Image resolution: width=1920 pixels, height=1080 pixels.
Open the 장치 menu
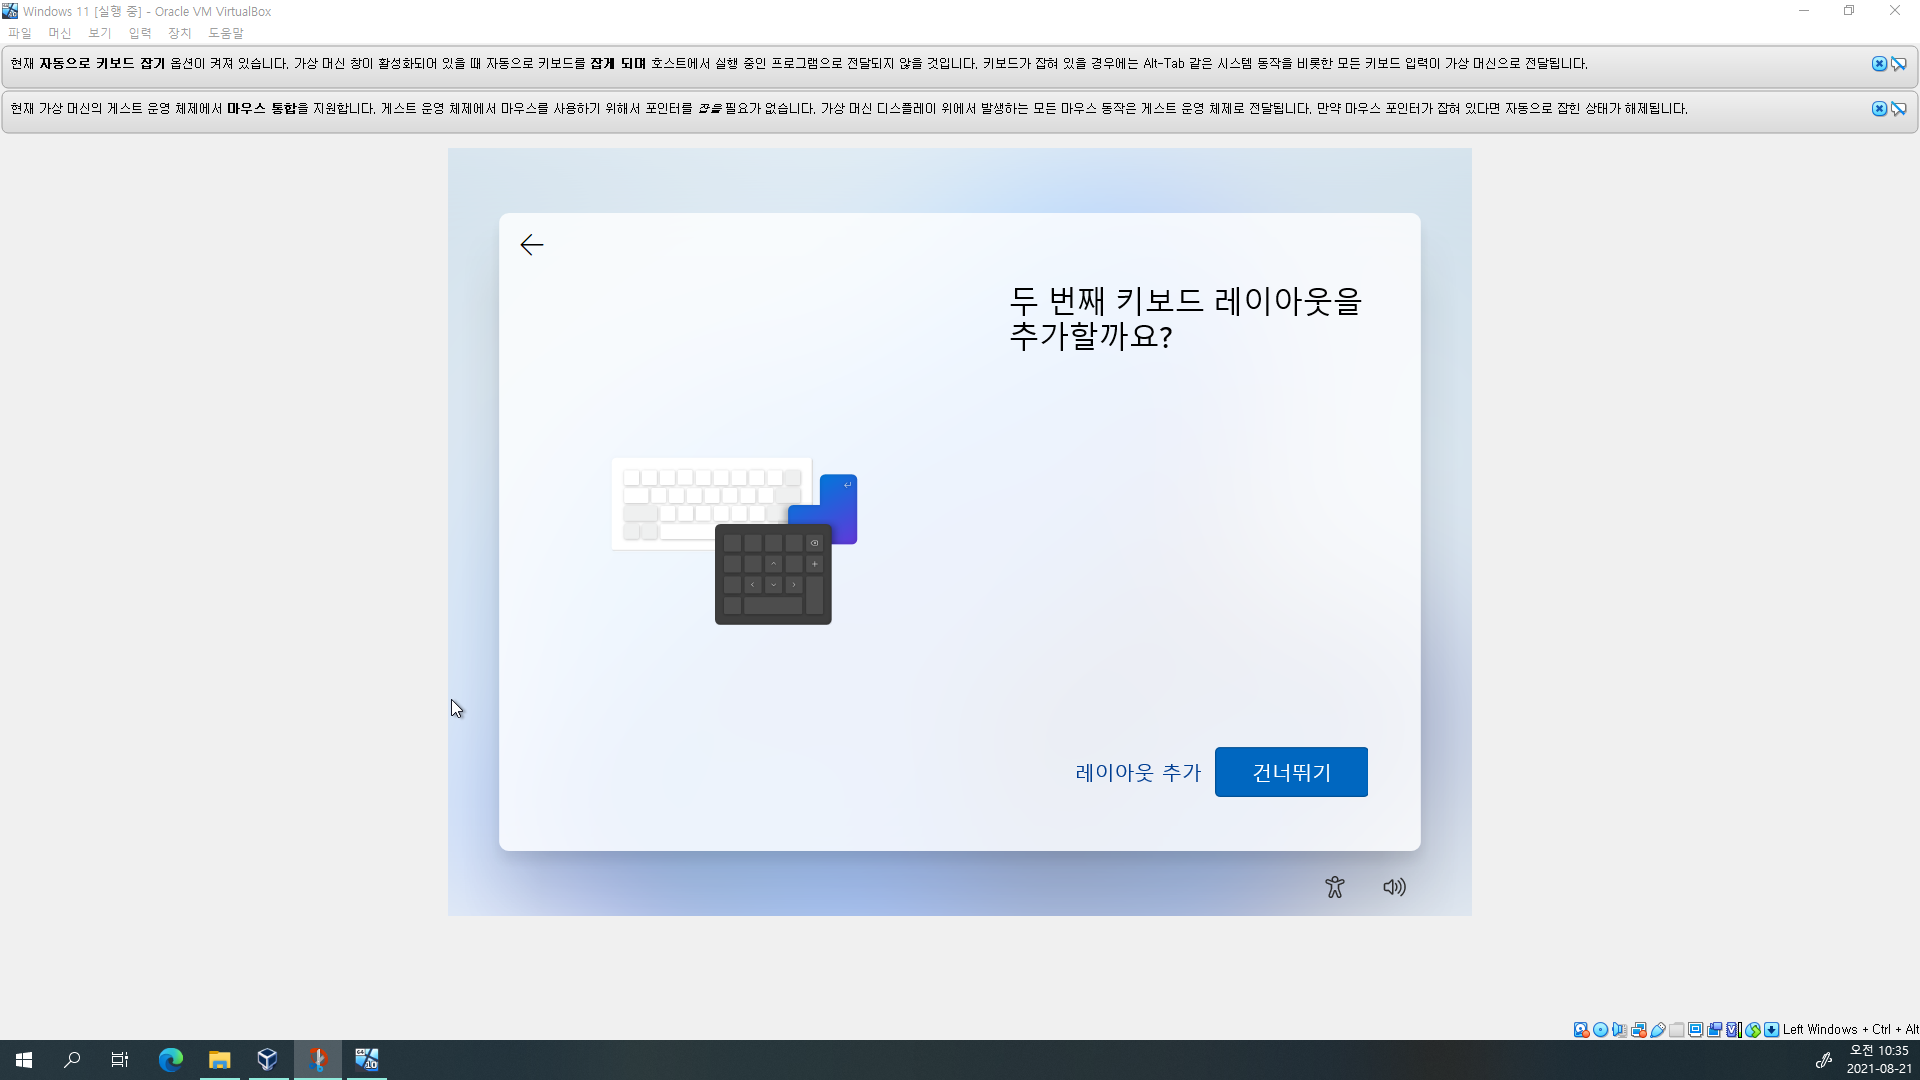[180, 33]
